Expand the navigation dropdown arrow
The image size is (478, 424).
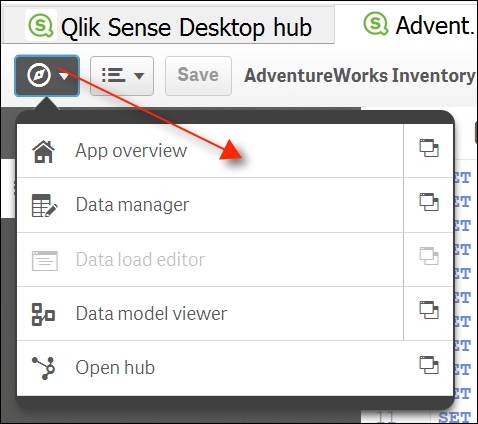(x=64, y=76)
